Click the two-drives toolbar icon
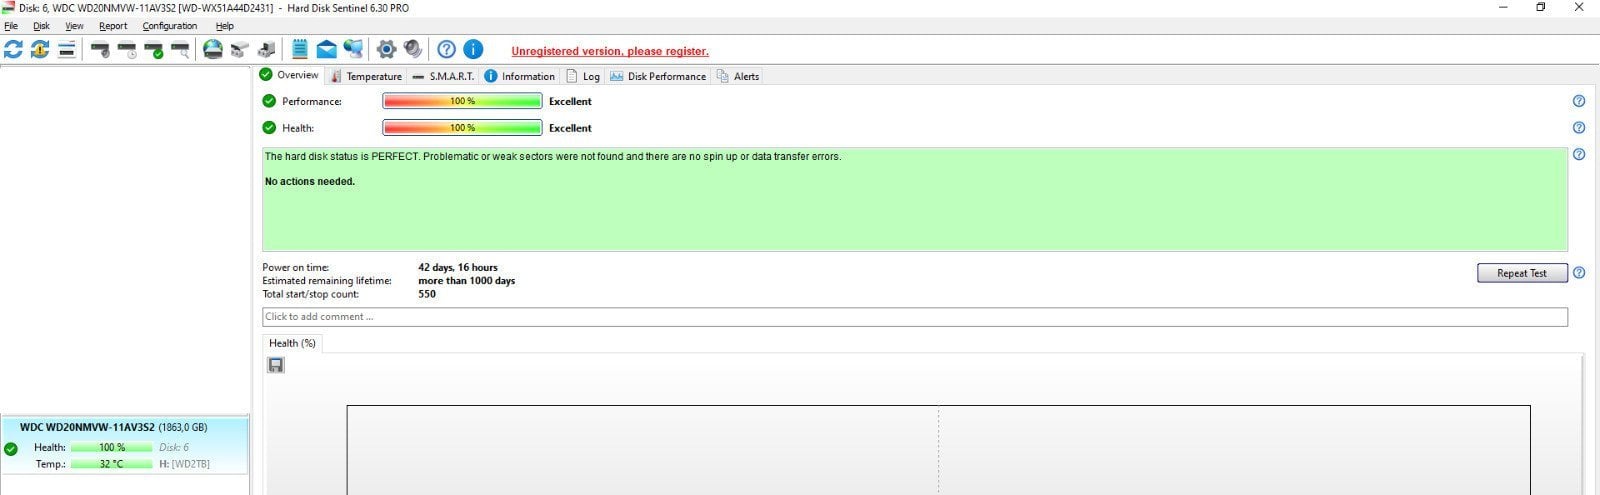This screenshot has width=1600, height=495. pos(240,49)
